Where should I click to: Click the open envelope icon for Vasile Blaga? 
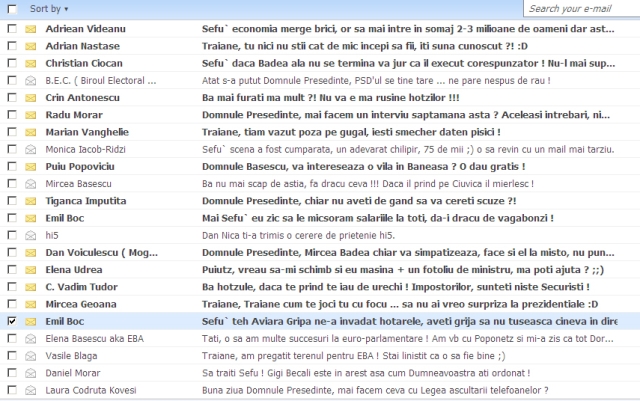[30, 355]
